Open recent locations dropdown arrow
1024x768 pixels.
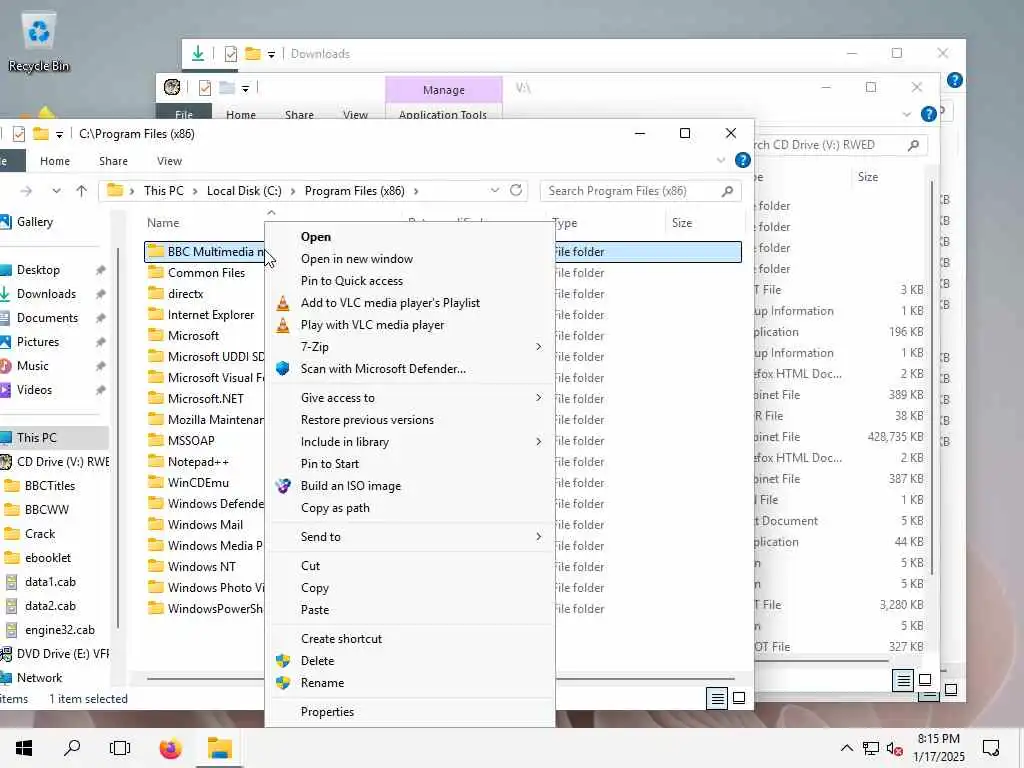pos(56,191)
